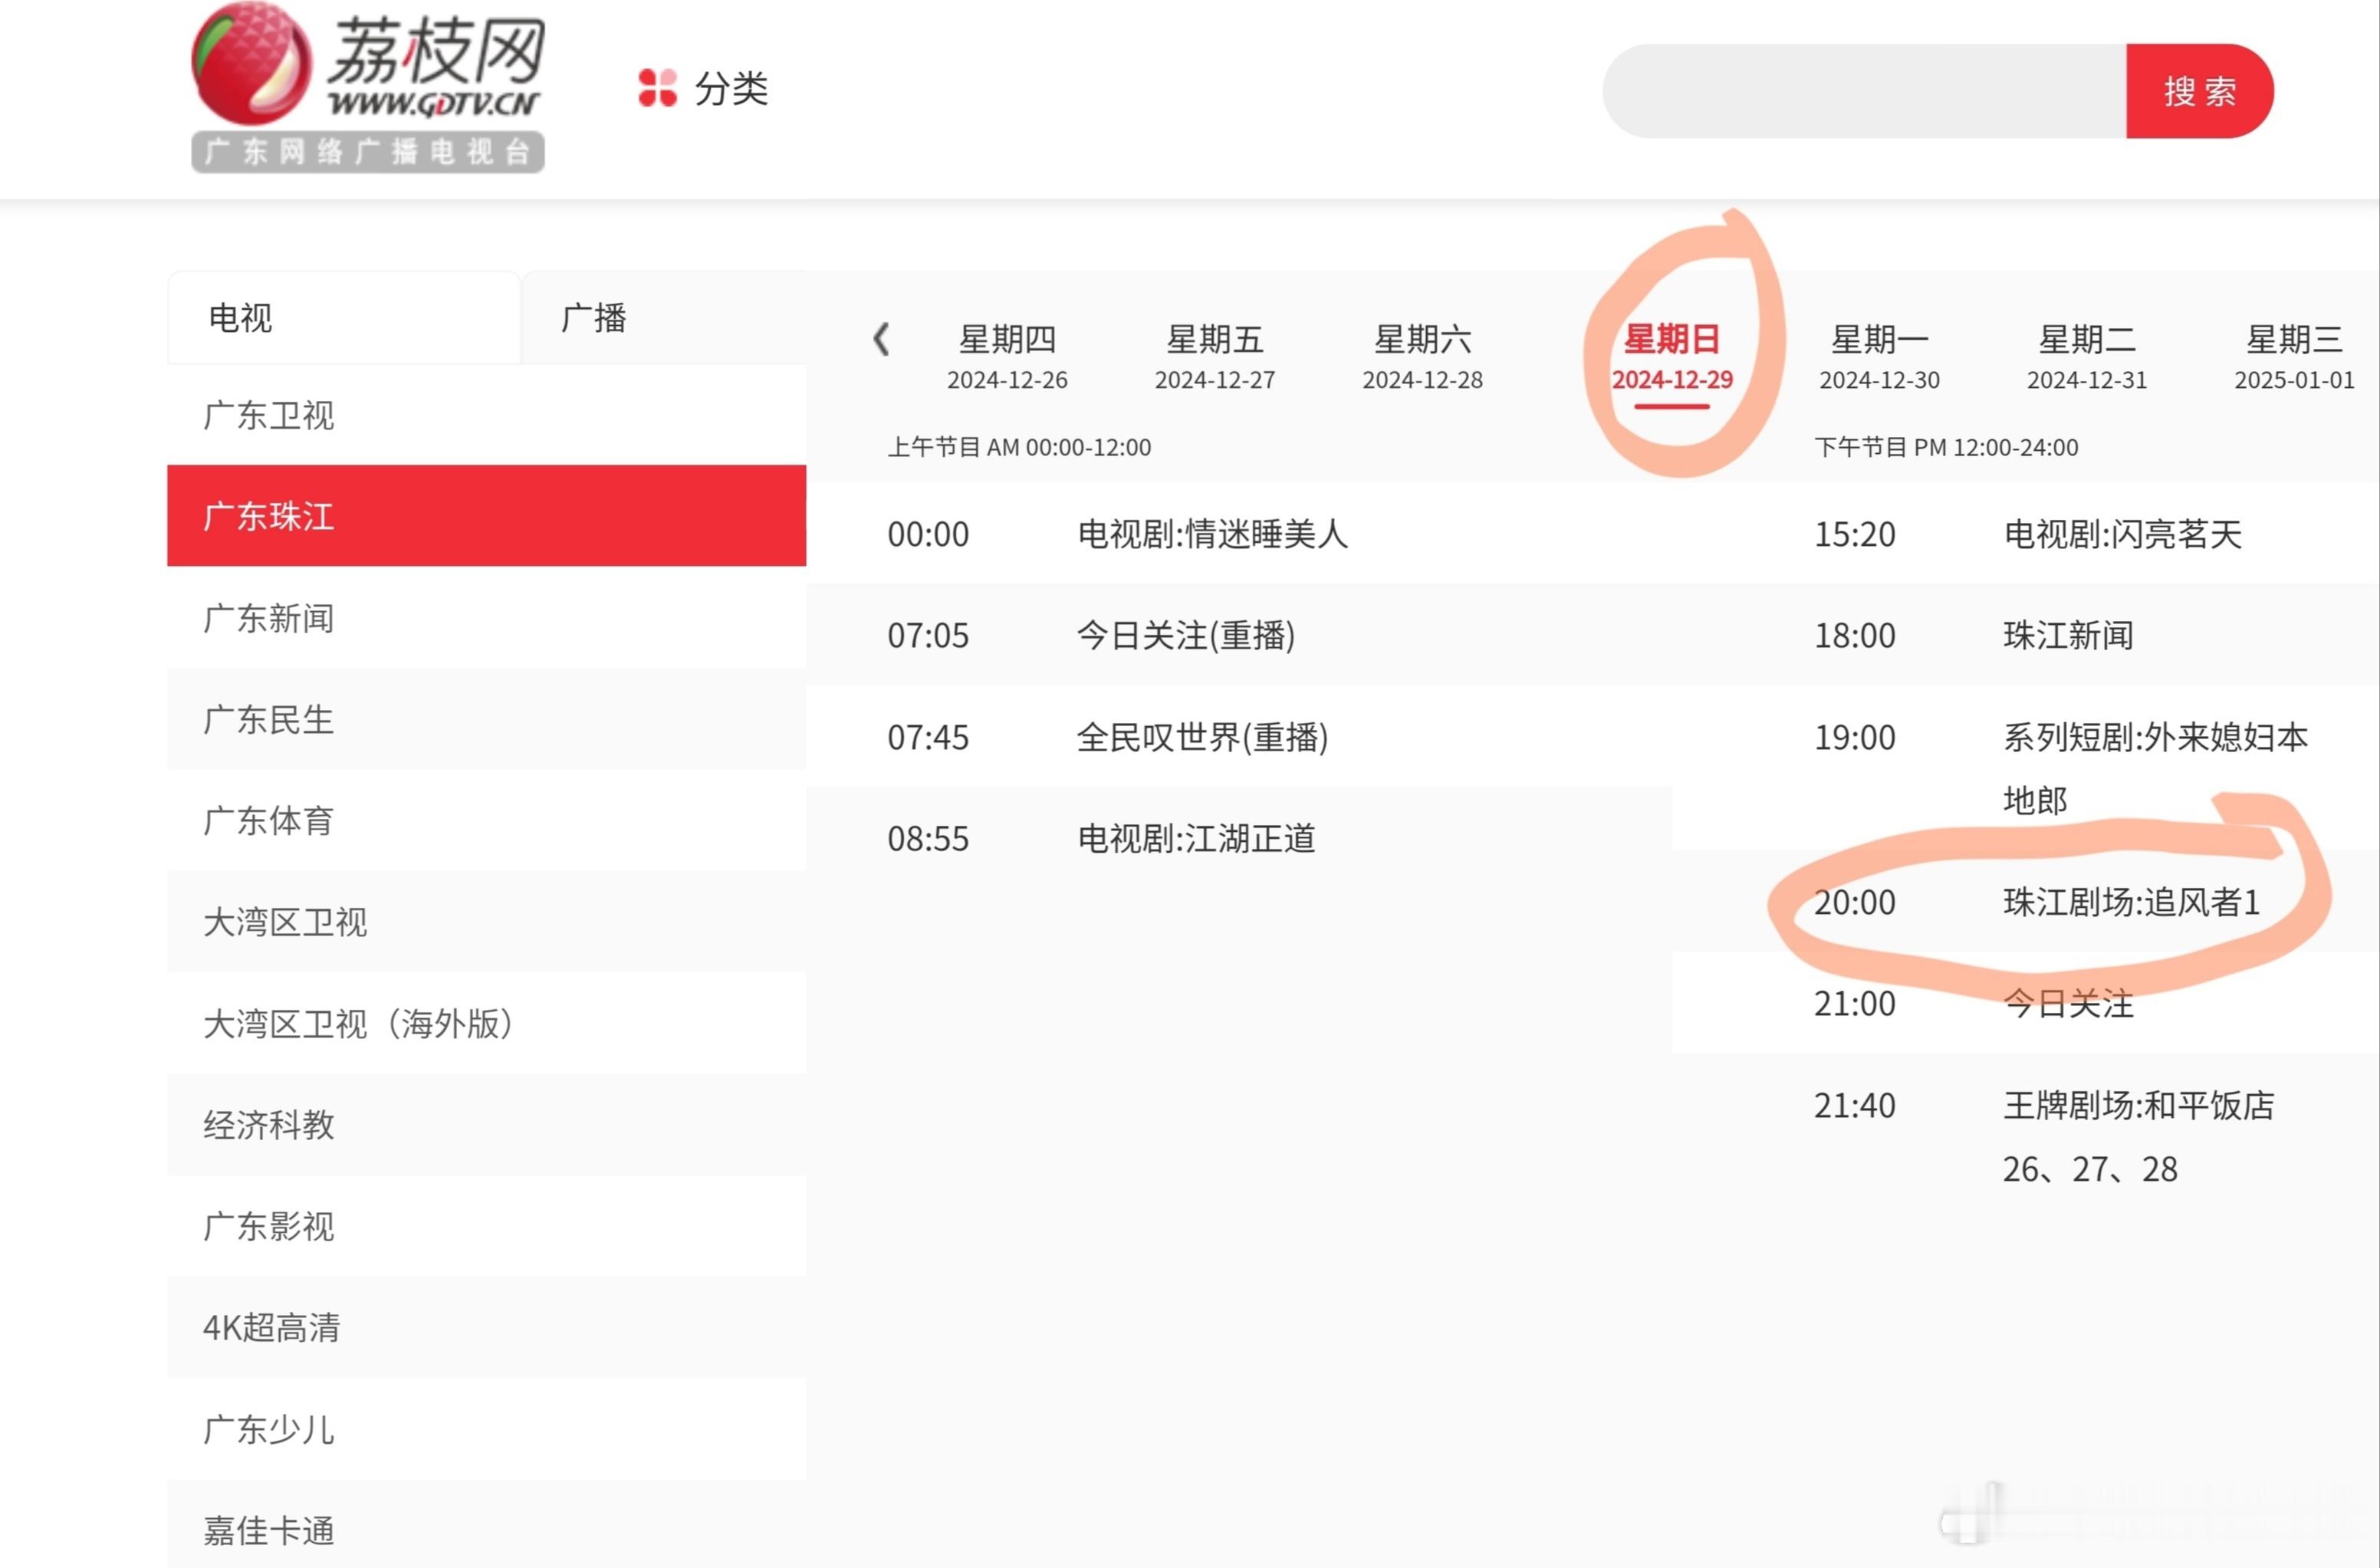Image resolution: width=2380 pixels, height=1568 pixels.
Task: Click program 全民叹世界(重播) at 07:45
Action: click(1202, 737)
